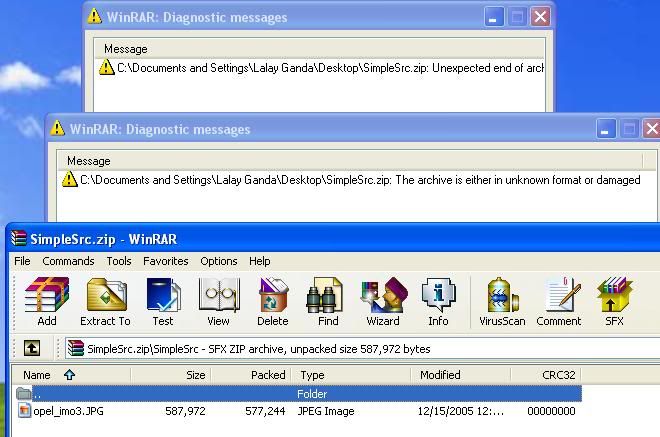660x437 pixels.
Task: Click the 577,244 packed value
Action: point(265,411)
